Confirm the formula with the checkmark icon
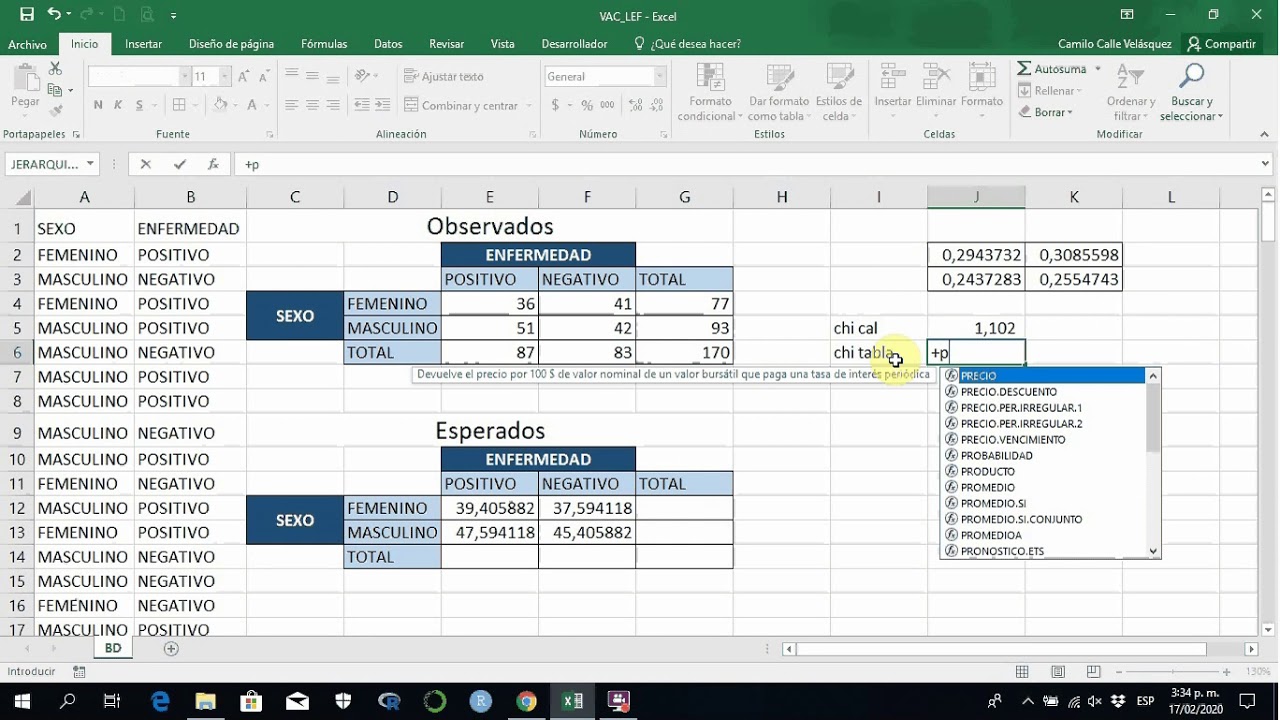This screenshot has height=720, width=1280. 179,165
